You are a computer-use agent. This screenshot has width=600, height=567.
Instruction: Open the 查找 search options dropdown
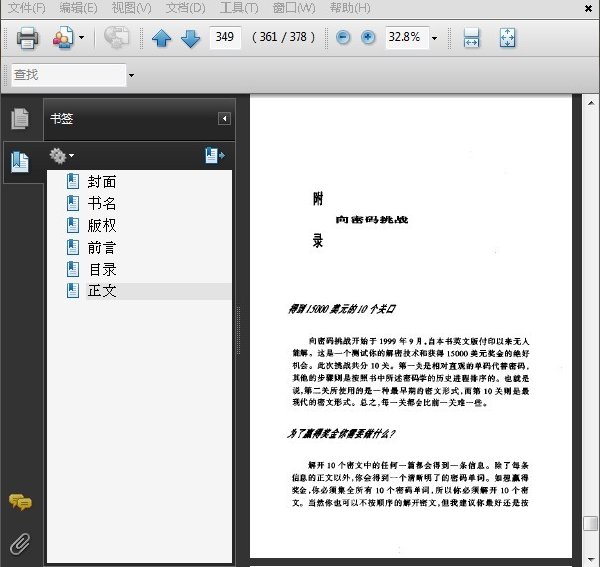pos(131,75)
